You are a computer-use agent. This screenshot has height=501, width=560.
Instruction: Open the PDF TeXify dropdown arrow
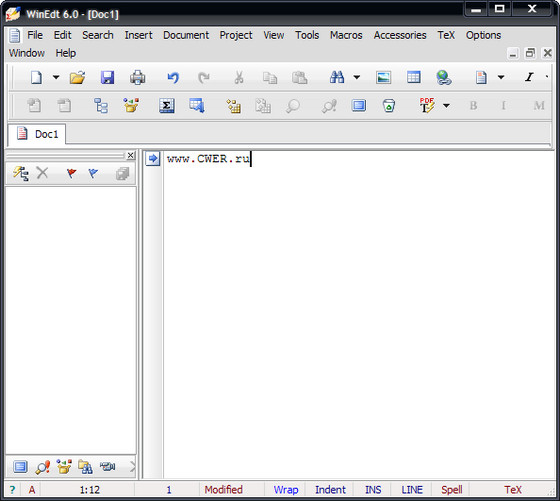pyautogui.click(x=446, y=106)
